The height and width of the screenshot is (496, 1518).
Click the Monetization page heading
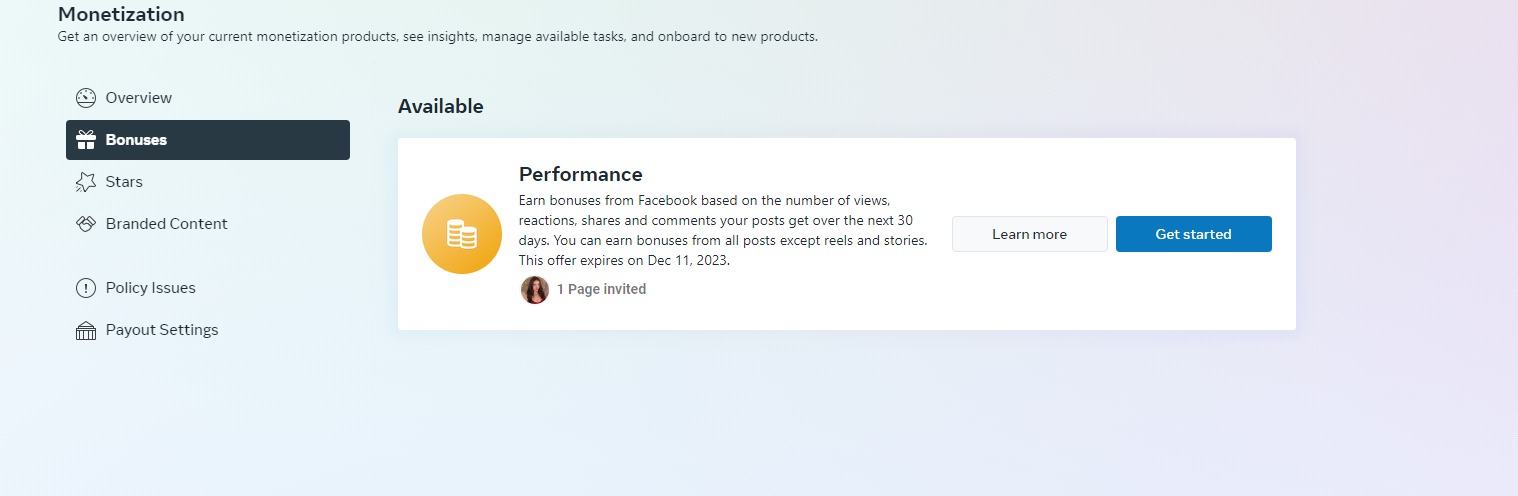pos(121,15)
